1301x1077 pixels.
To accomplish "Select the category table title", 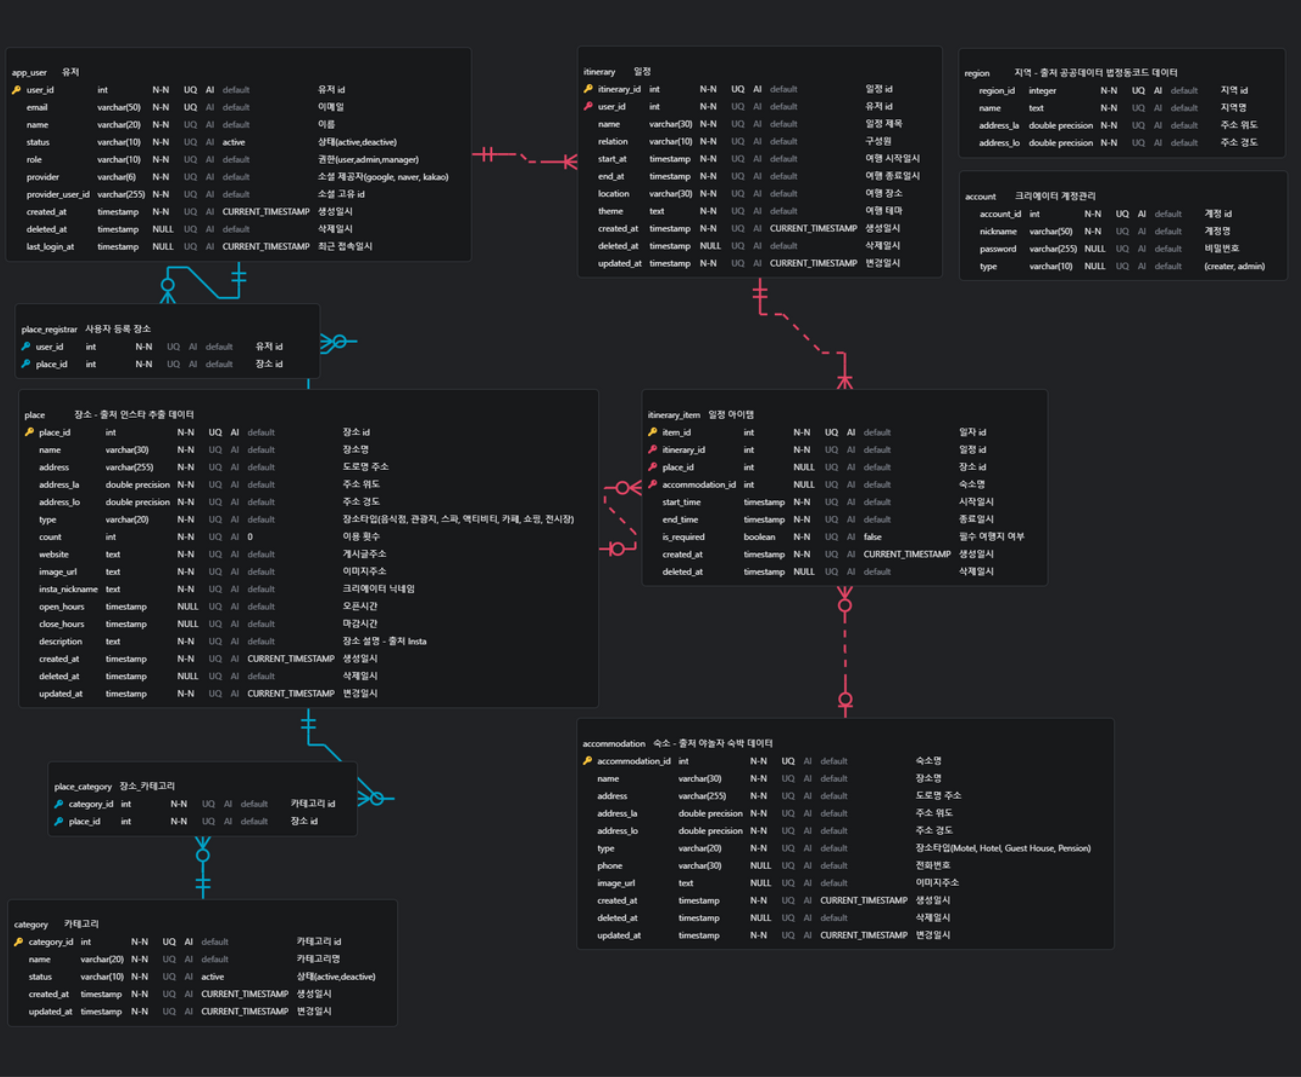I will (31, 925).
